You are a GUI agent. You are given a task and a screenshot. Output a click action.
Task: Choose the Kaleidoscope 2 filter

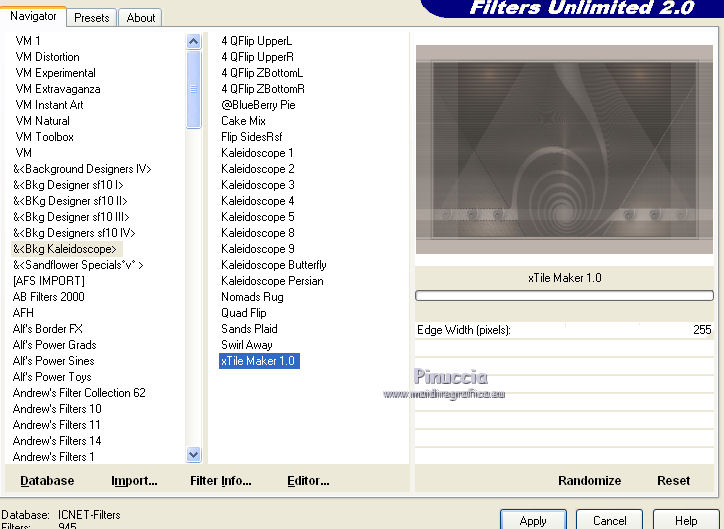[257, 169]
